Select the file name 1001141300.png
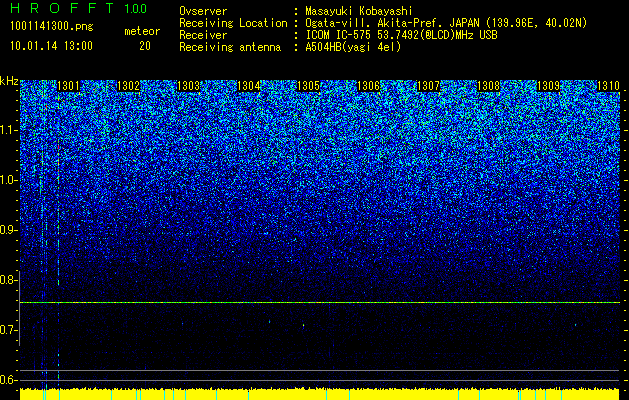The width and height of the screenshot is (629, 400). click(51, 26)
